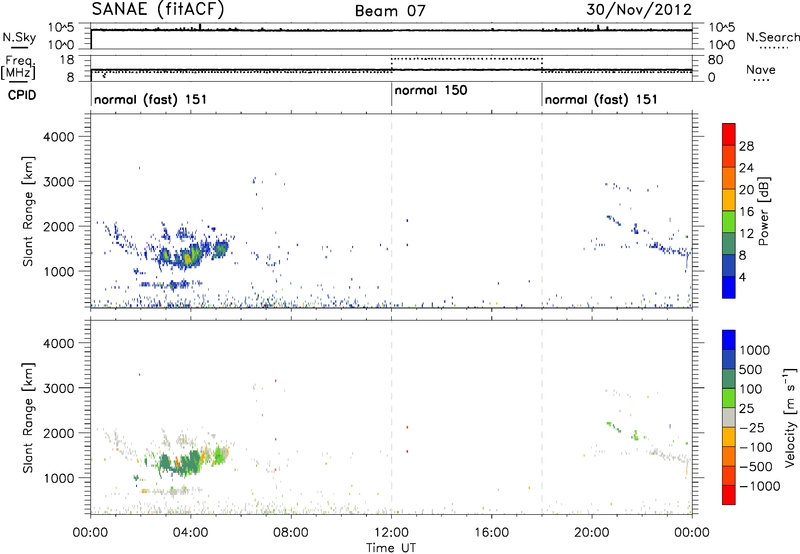The height and width of the screenshot is (554, 800).
Task: Pick red top segment of Power colorbar
Action: [729, 135]
